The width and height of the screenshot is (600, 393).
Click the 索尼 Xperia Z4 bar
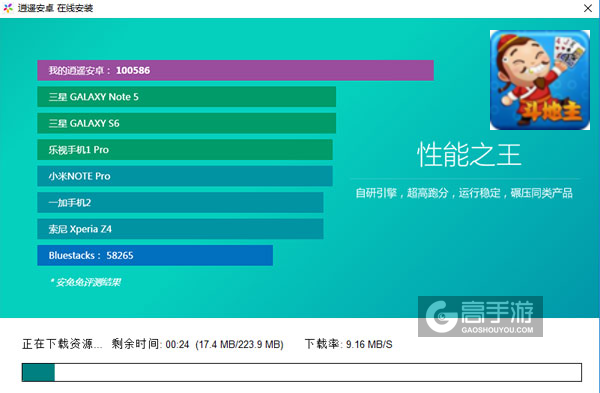pyautogui.click(x=180, y=229)
